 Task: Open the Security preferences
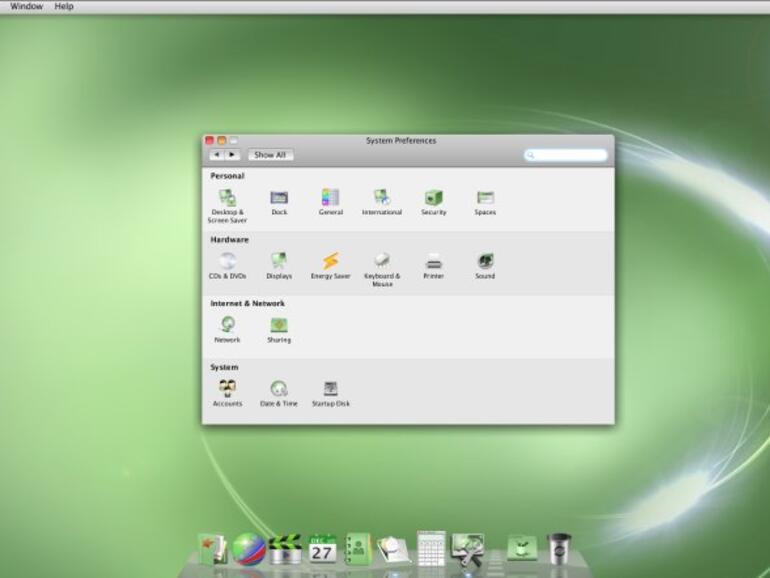click(433, 199)
